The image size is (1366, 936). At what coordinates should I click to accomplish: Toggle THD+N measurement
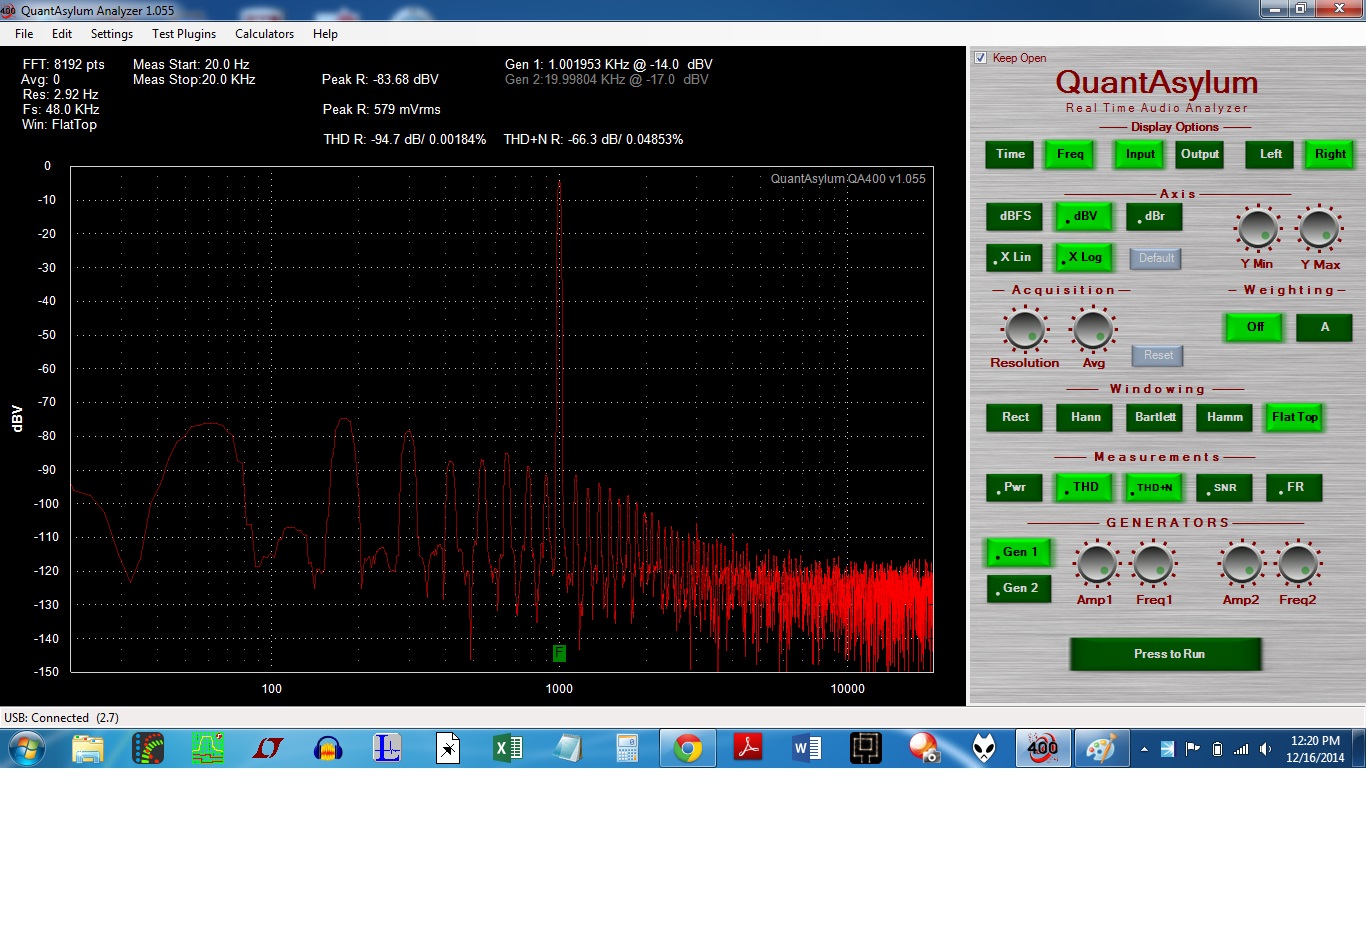[x=1155, y=487]
